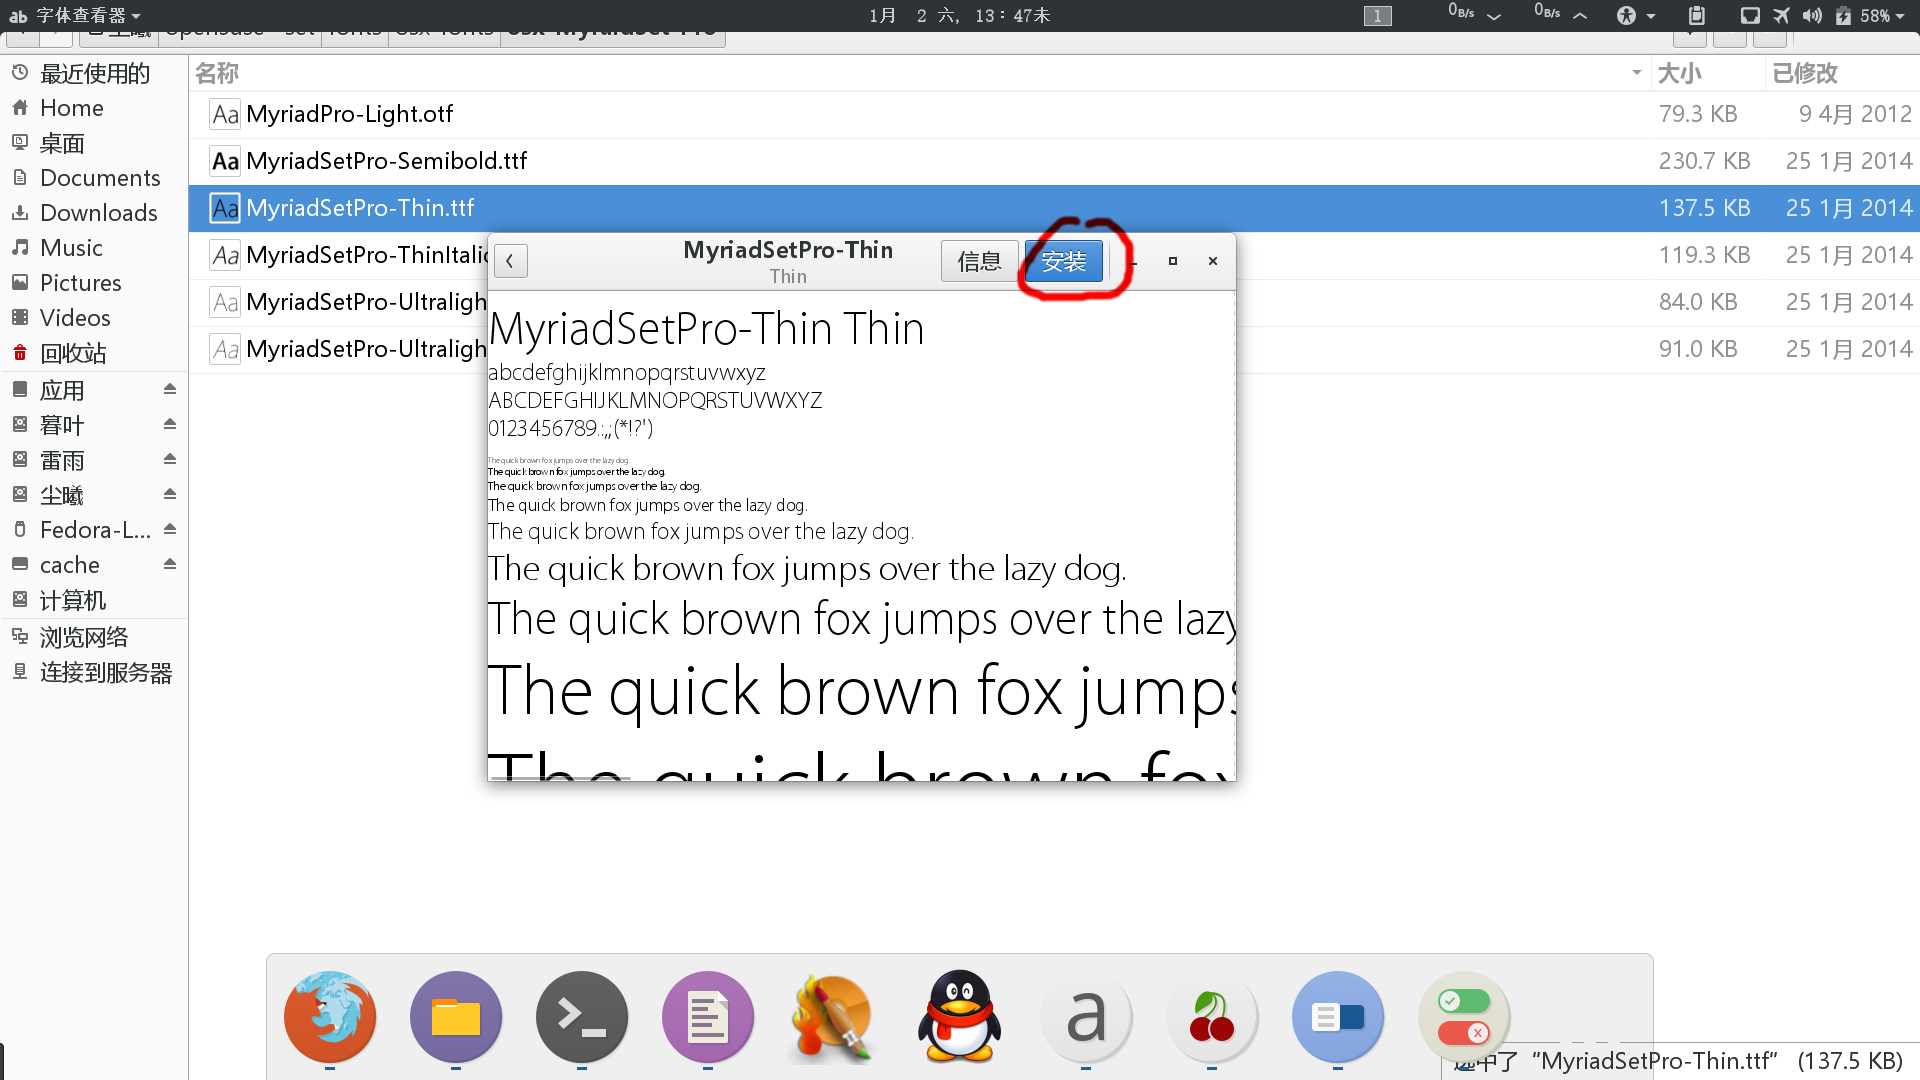Open 回收站 trash in sidebar
The image size is (1920, 1080).
tap(72, 353)
